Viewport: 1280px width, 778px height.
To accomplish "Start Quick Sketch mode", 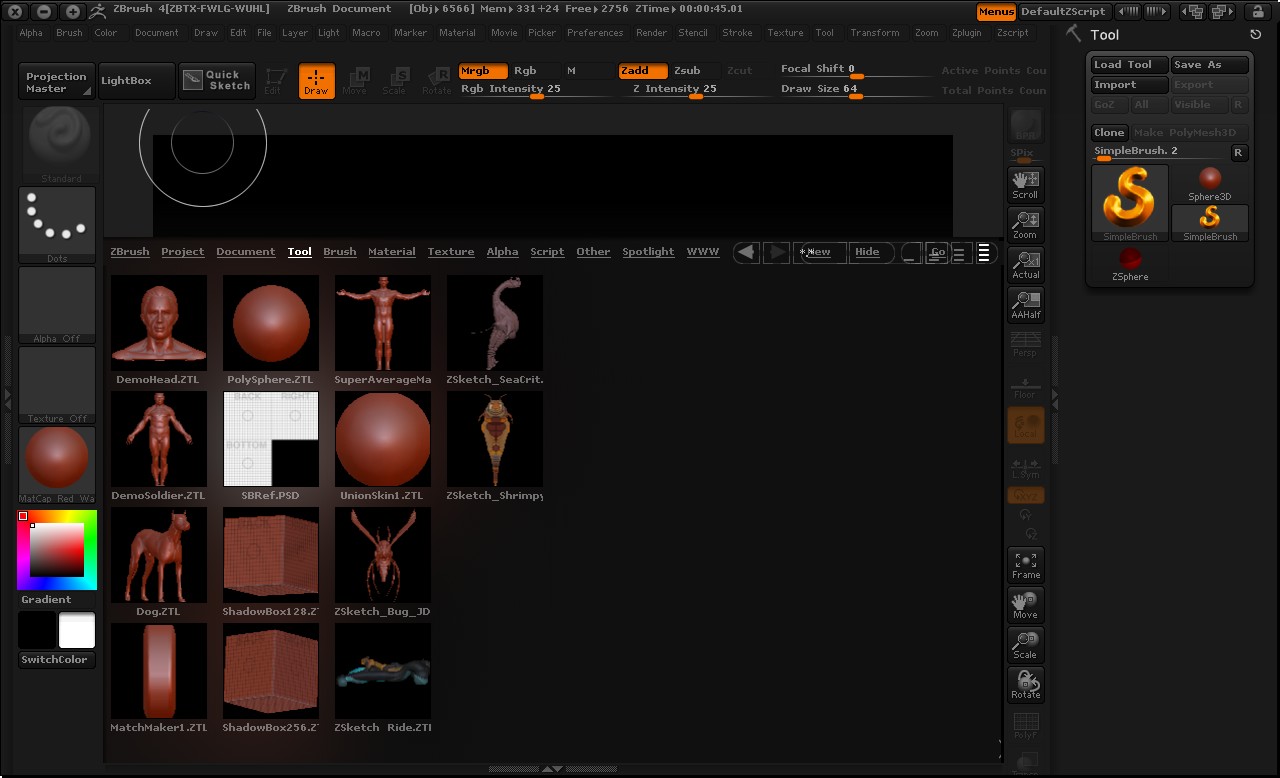I will tap(218, 81).
